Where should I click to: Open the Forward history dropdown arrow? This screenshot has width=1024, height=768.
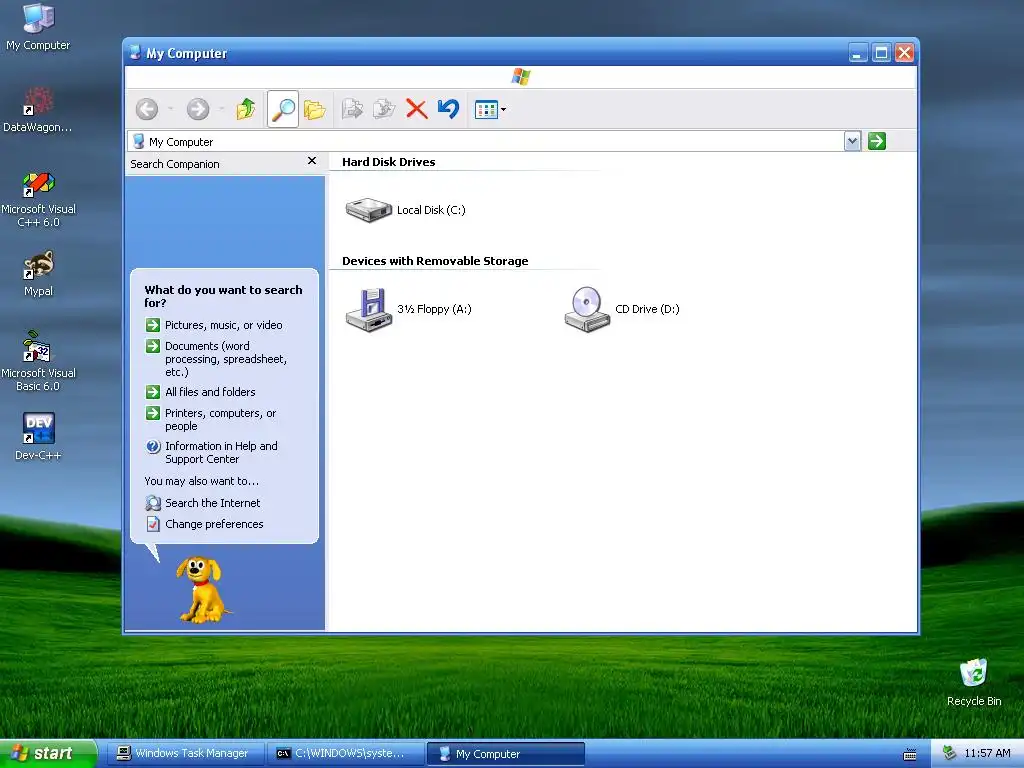221,109
